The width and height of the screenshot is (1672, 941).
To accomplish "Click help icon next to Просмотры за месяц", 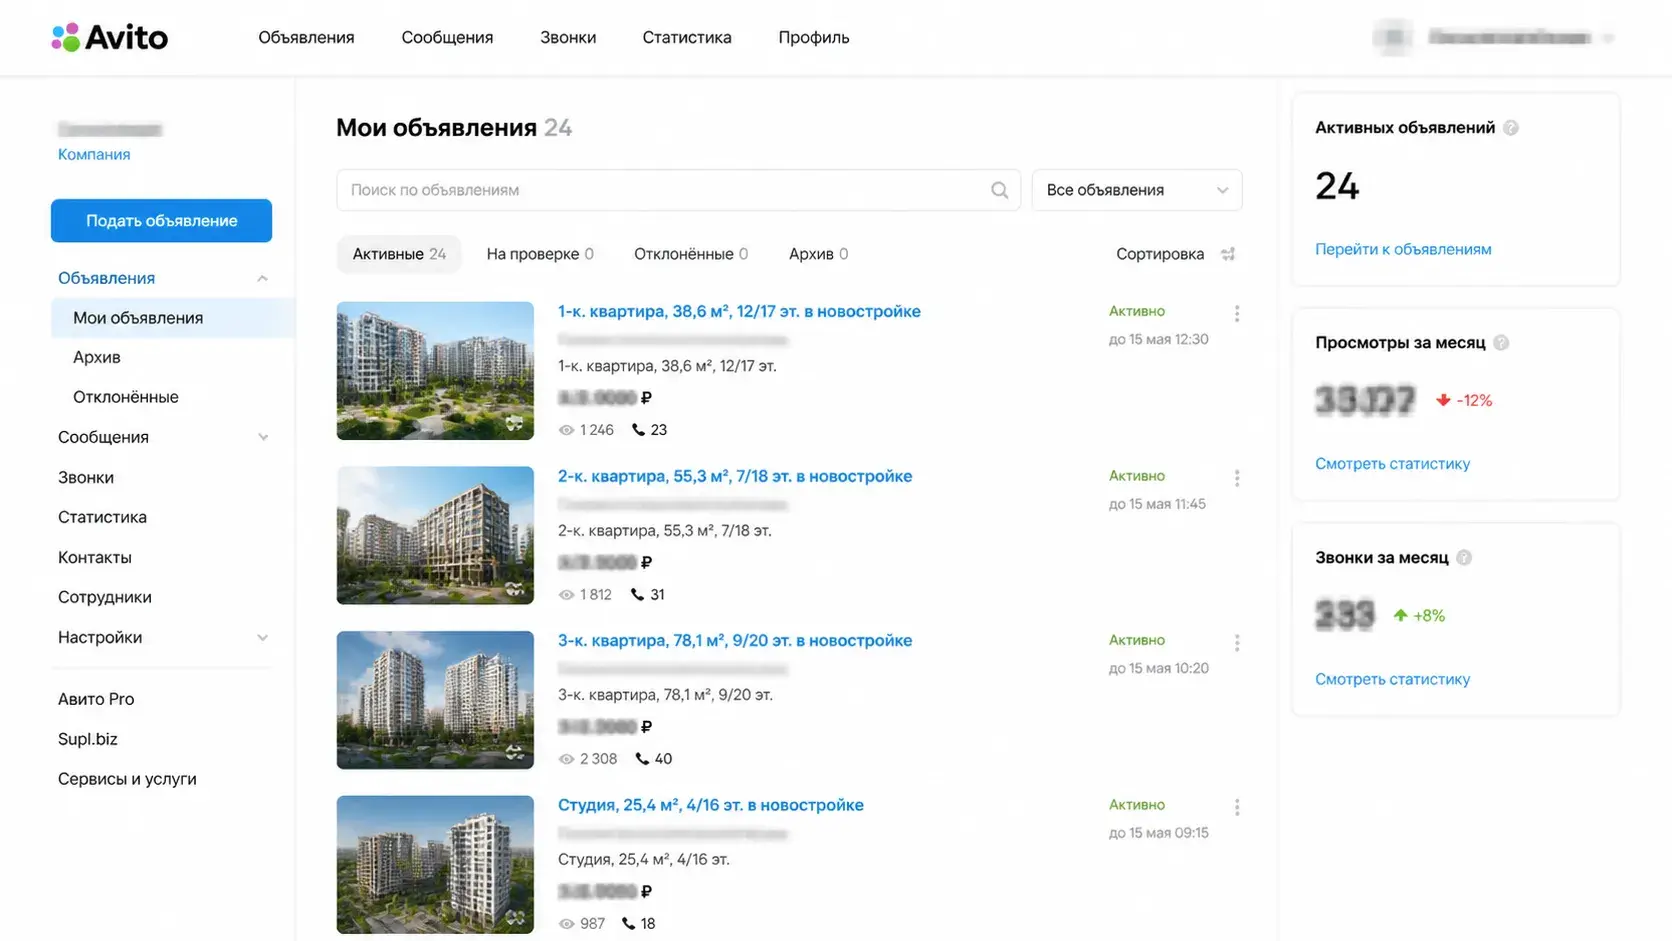I will pyautogui.click(x=1501, y=343).
